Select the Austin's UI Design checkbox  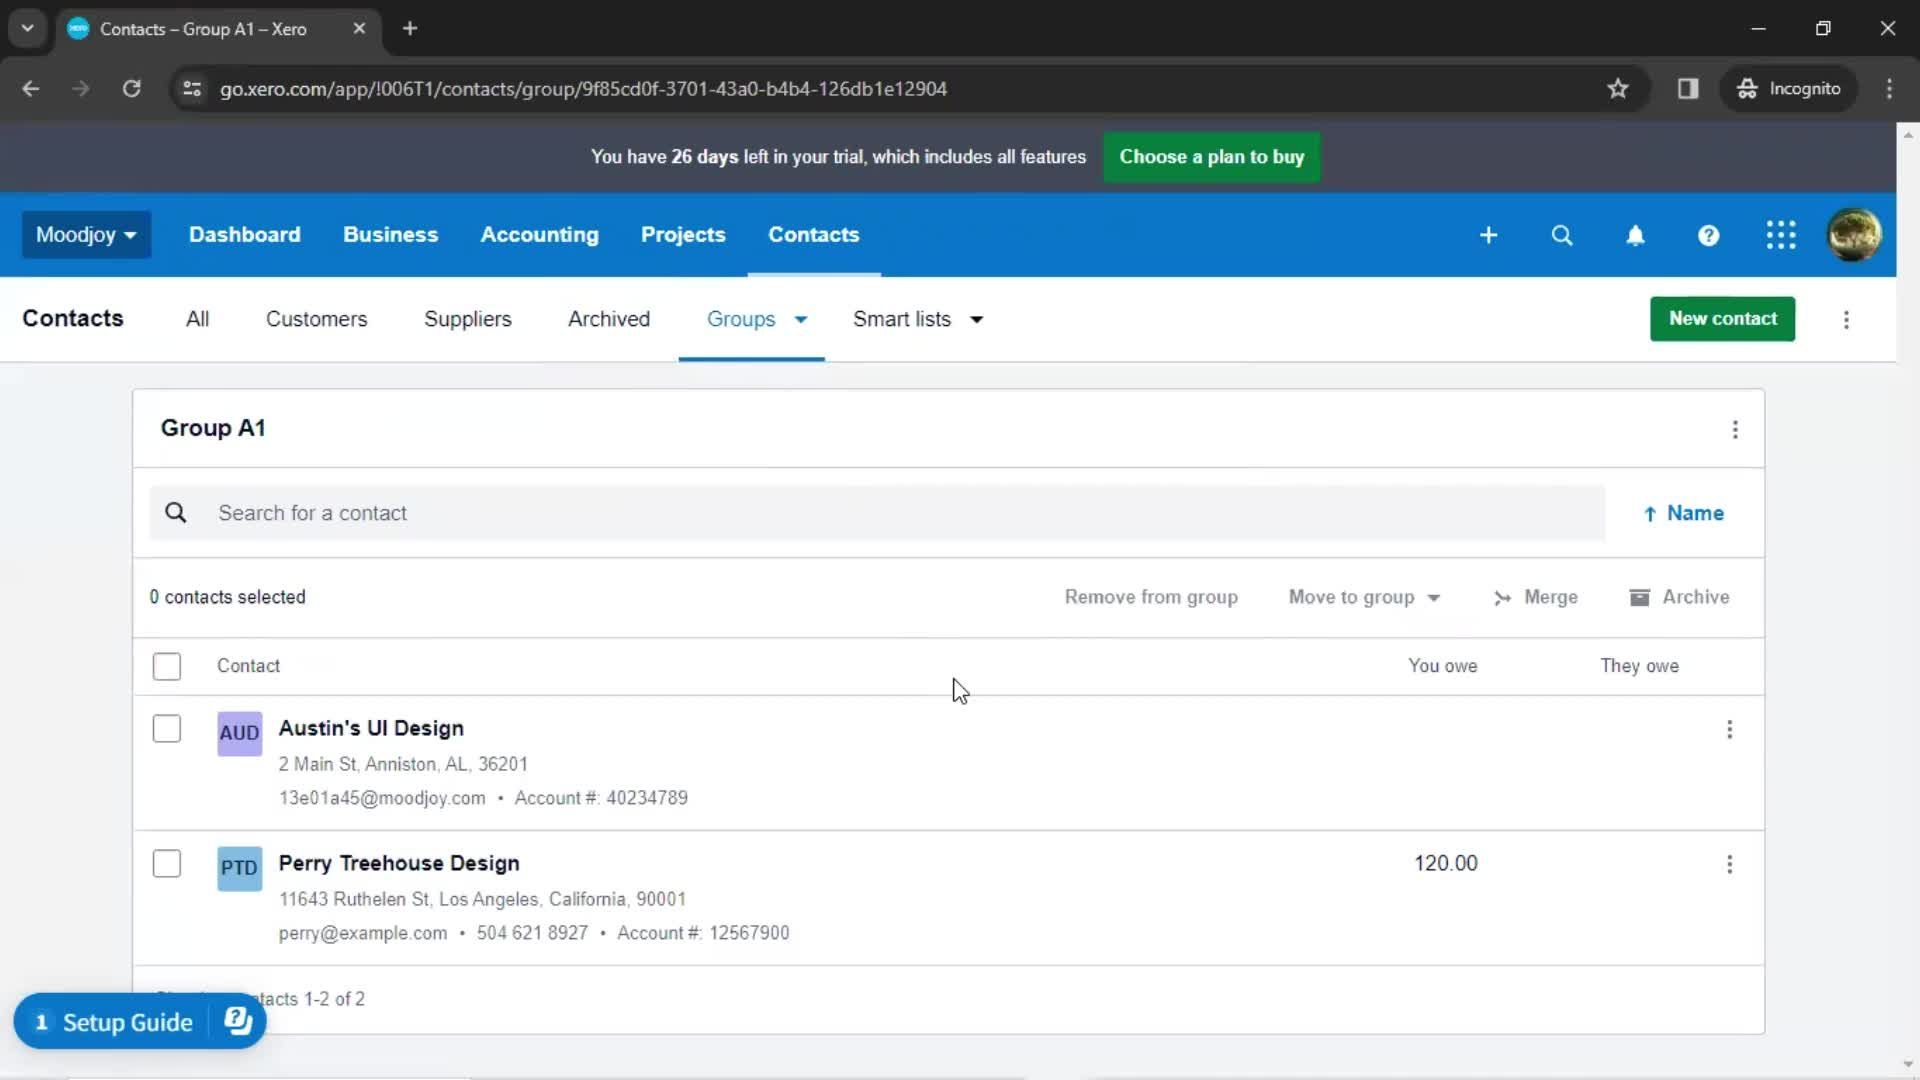[167, 729]
